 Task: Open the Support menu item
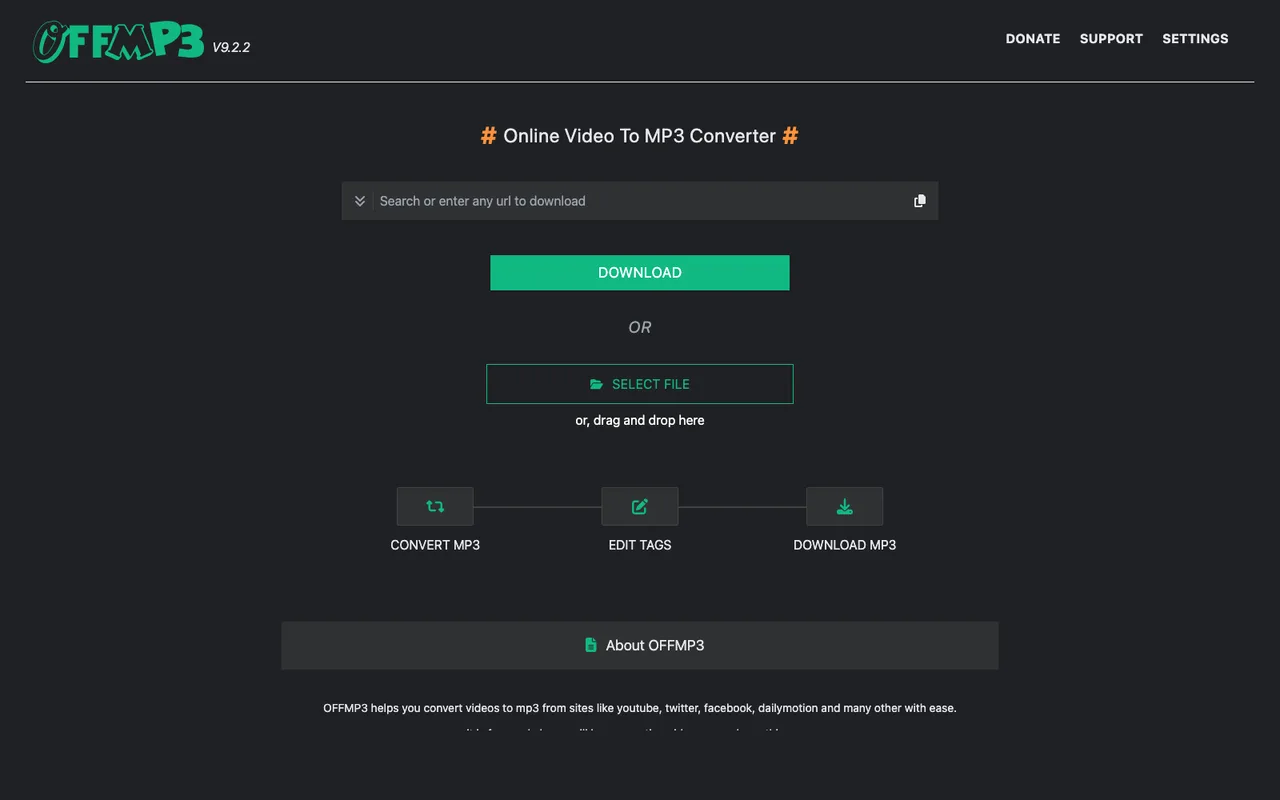click(x=1111, y=38)
